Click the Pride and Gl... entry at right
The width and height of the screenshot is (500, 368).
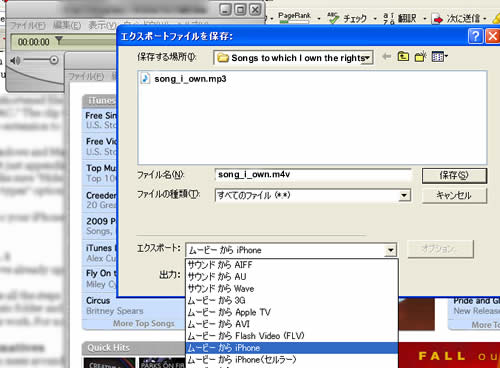pyautogui.click(x=476, y=301)
